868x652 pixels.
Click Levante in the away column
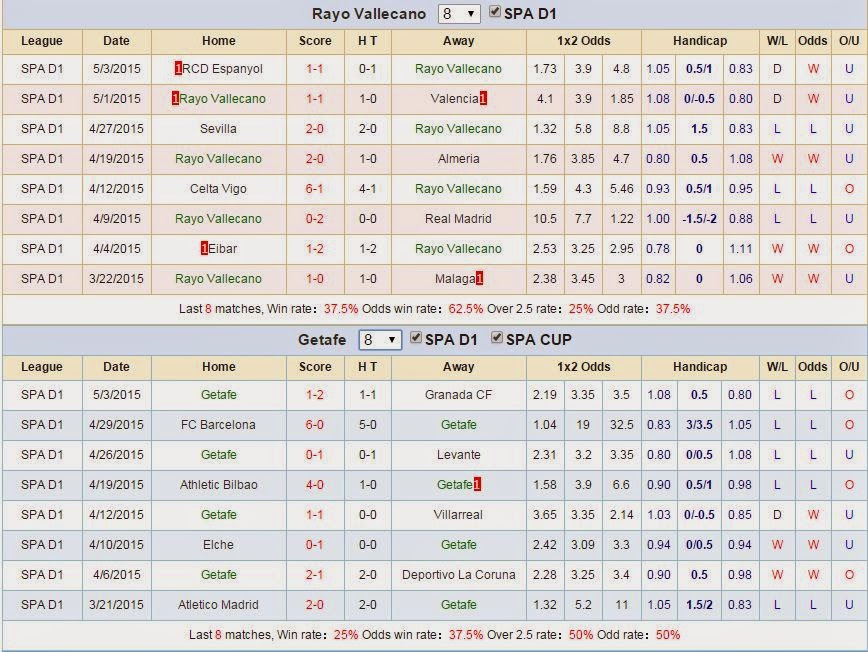click(x=458, y=454)
